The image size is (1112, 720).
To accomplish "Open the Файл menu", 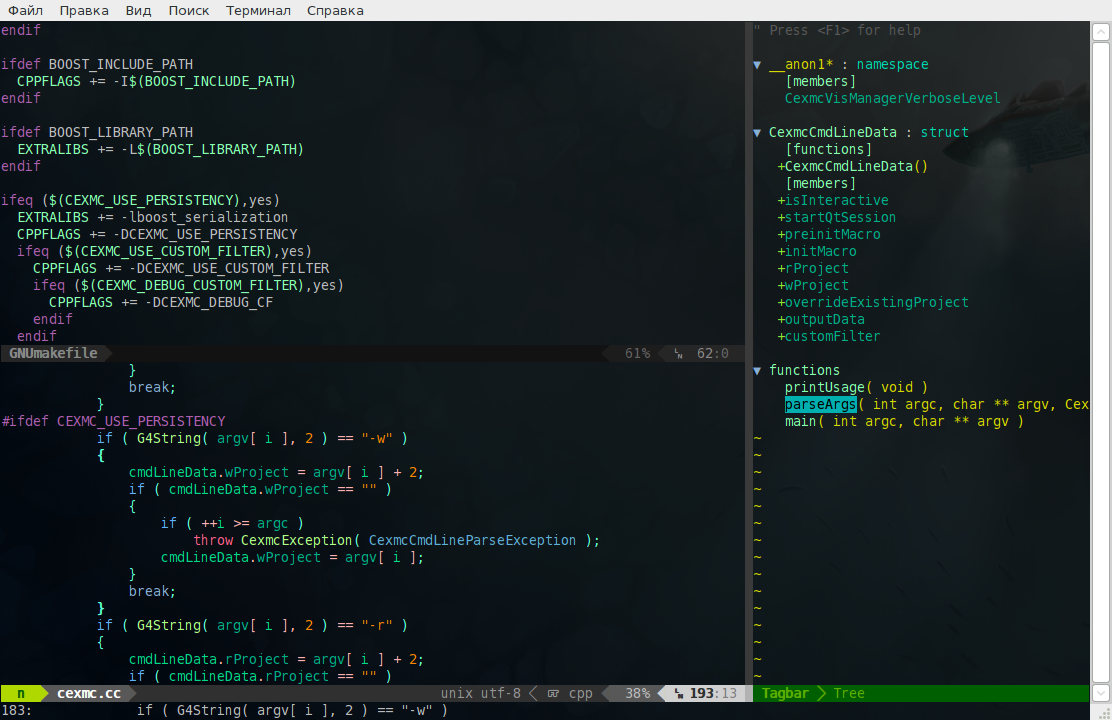I will (x=25, y=11).
